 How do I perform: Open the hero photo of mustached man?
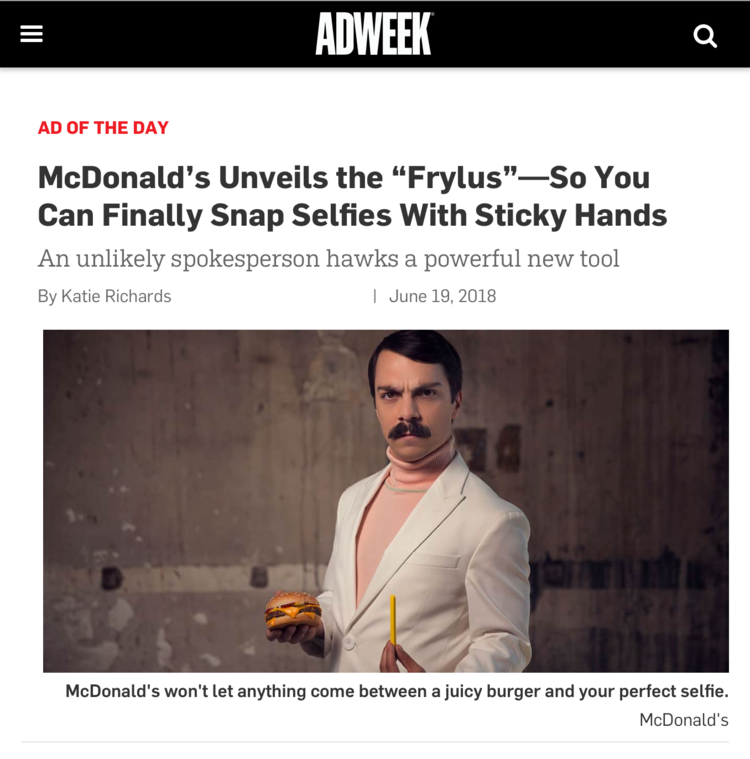coord(386,501)
